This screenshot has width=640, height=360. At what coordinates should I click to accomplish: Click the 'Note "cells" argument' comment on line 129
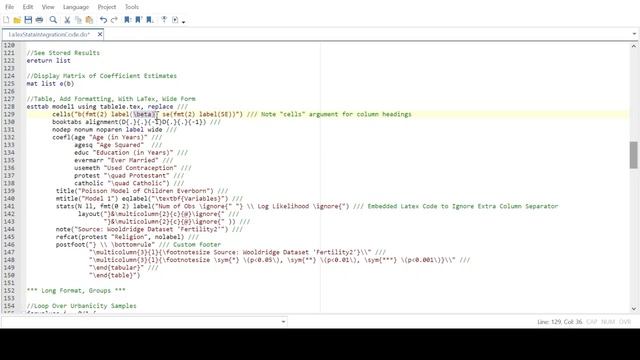coord(336,114)
